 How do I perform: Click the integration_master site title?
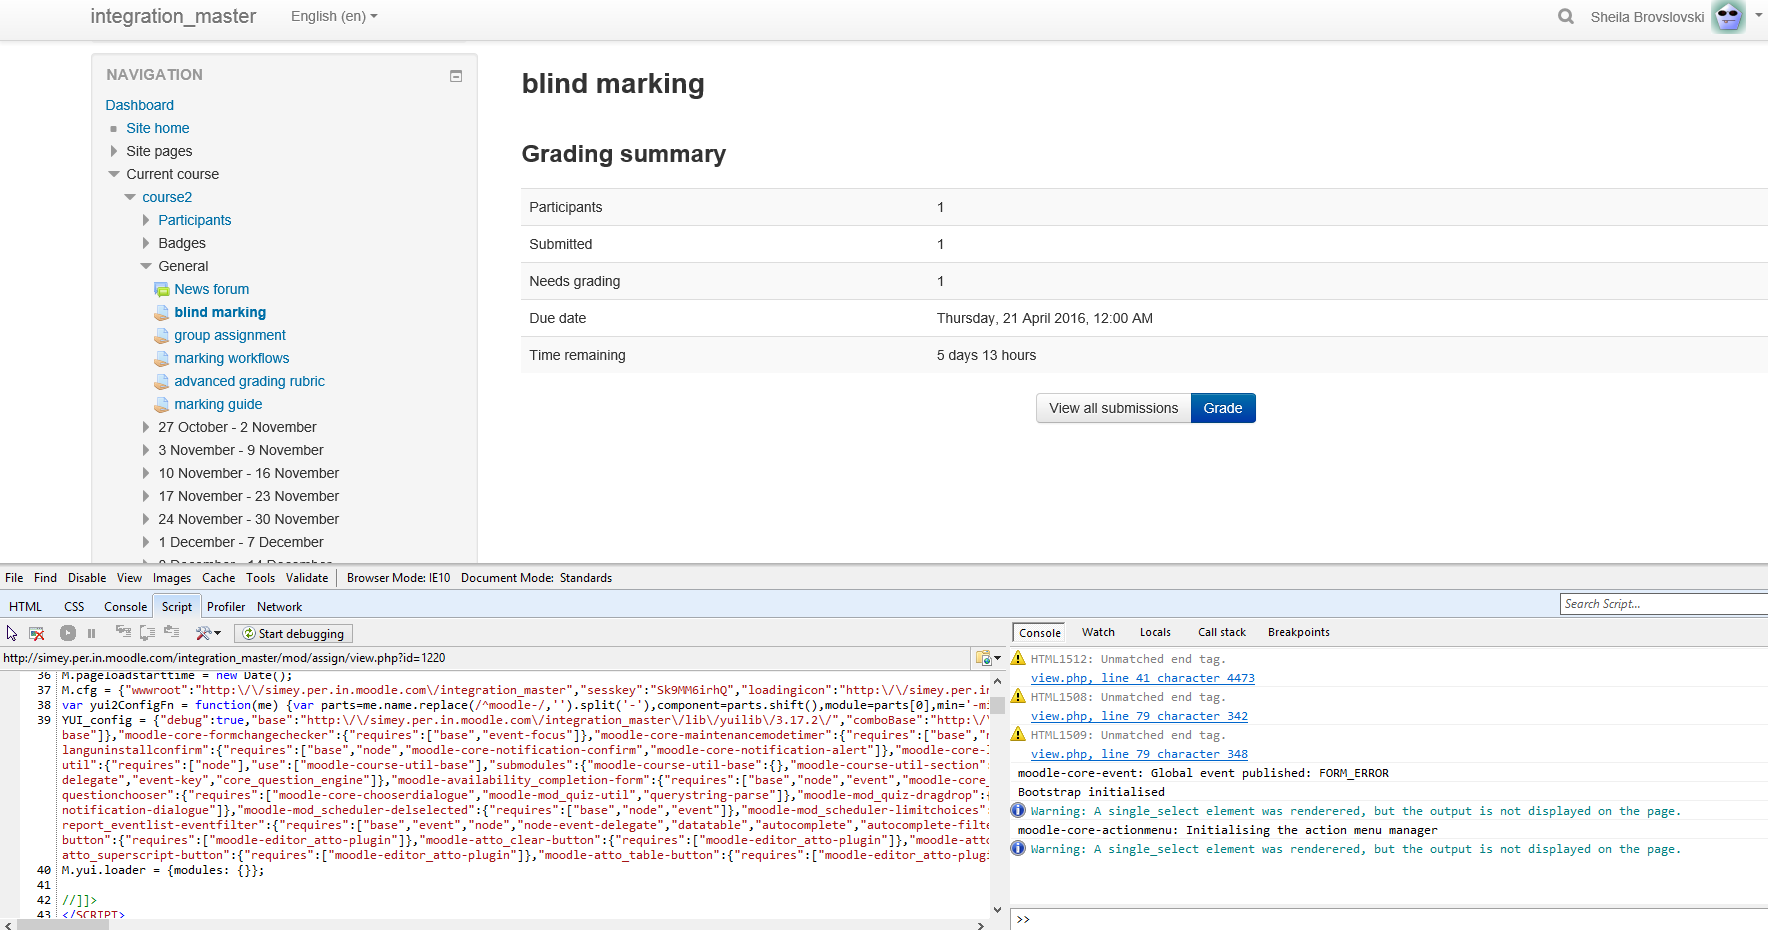click(x=173, y=16)
